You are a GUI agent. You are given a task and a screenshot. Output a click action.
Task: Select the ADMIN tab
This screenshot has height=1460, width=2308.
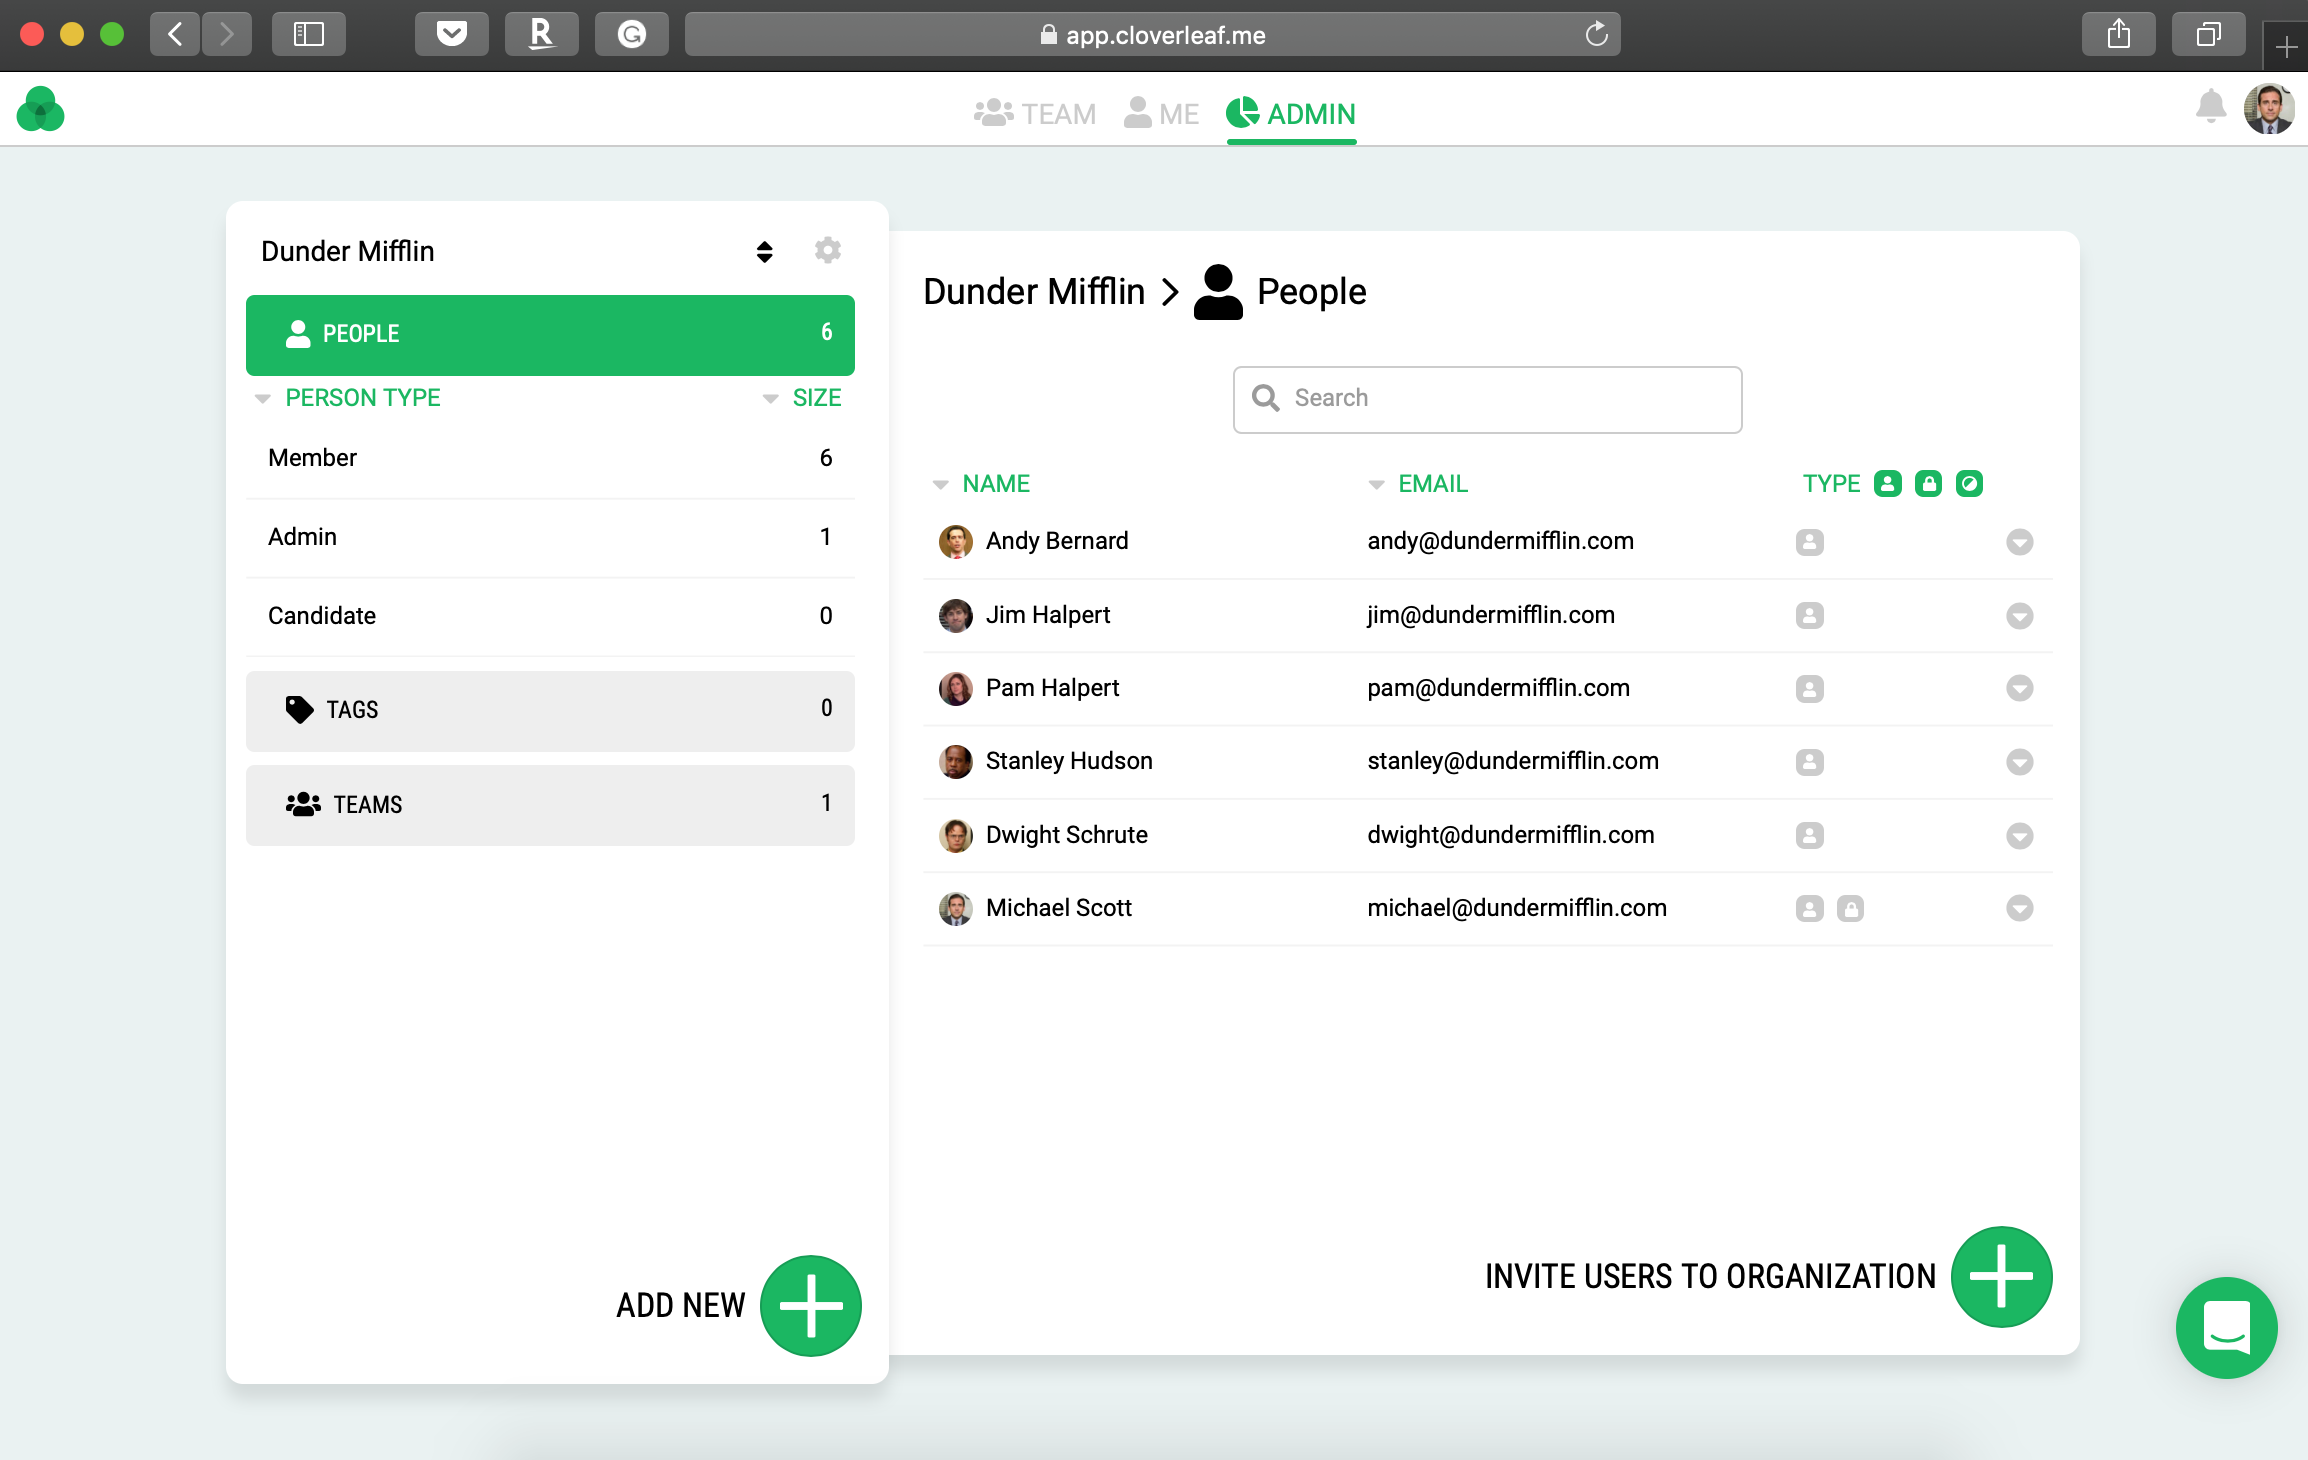[x=1291, y=114]
